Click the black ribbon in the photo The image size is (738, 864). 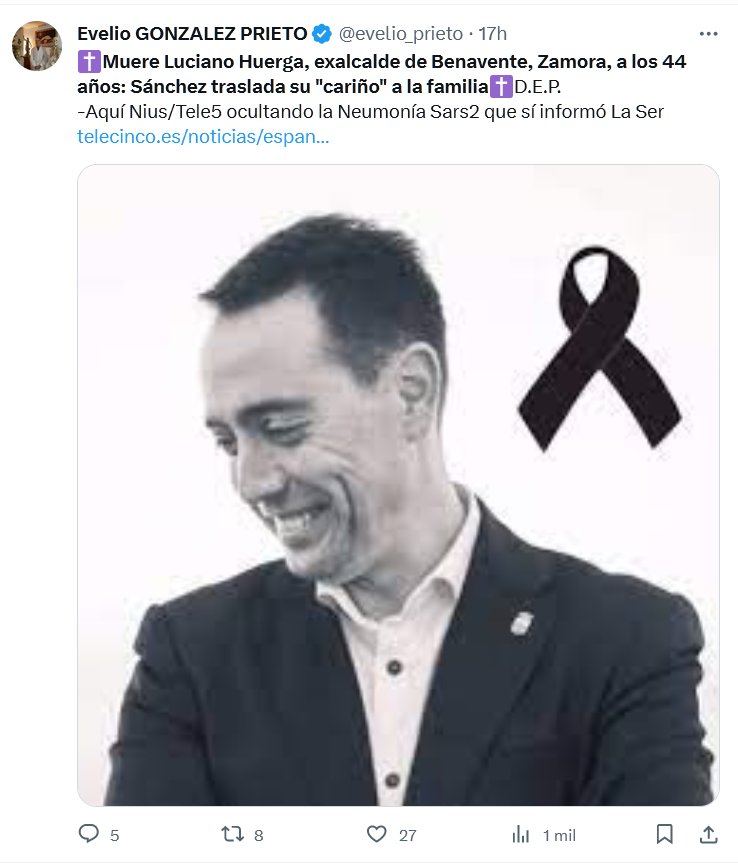[x=600, y=348]
